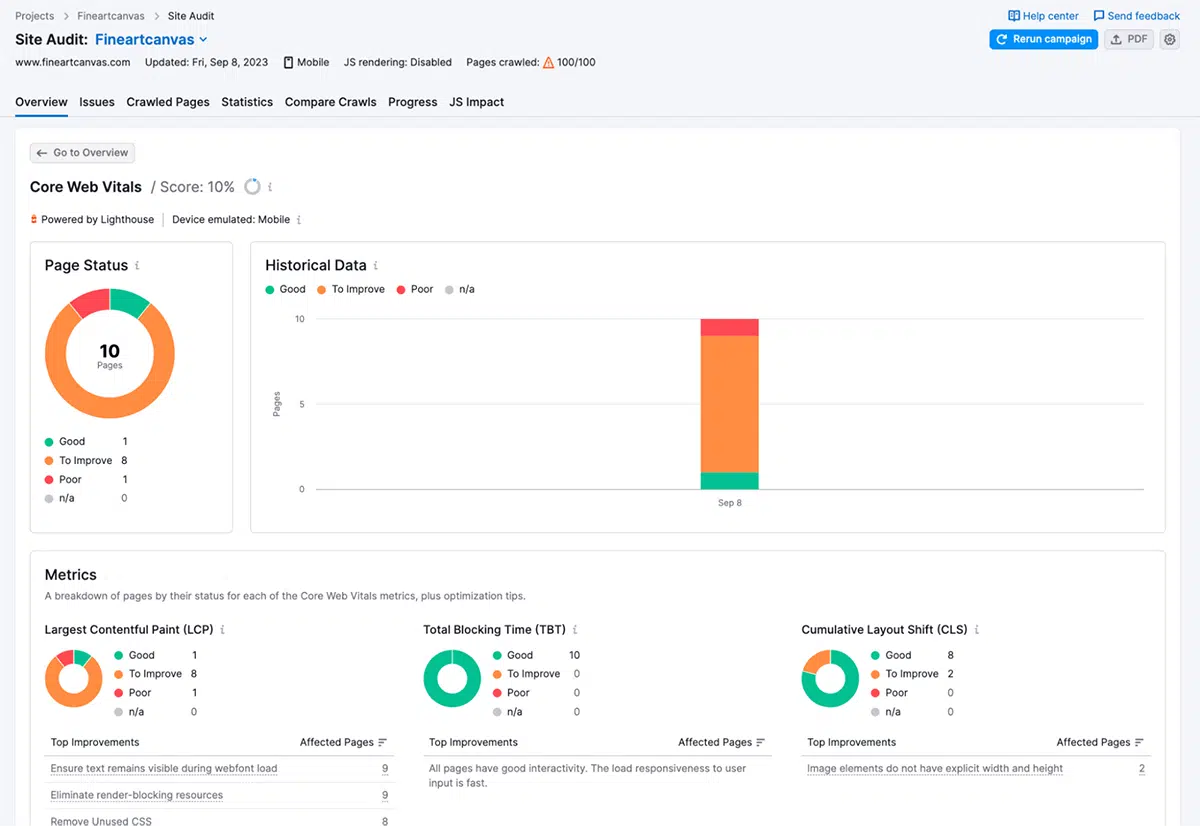Click the orange To Improve segment of Sep 8 bar
The width and height of the screenshot is (1200, 826).
point(730,404)
